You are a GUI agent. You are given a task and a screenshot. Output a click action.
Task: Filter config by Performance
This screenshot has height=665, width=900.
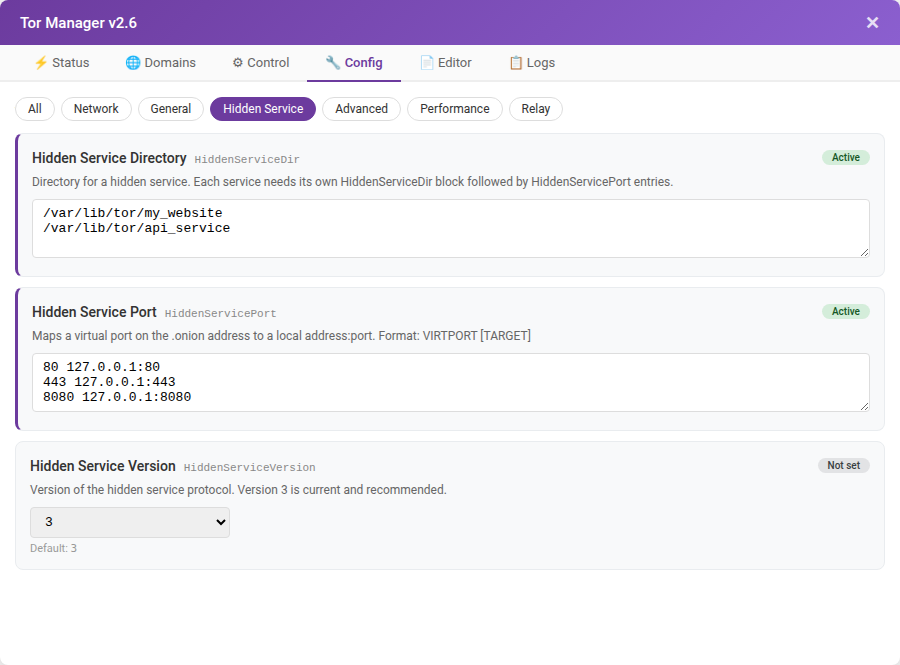(x=455, y=109)
